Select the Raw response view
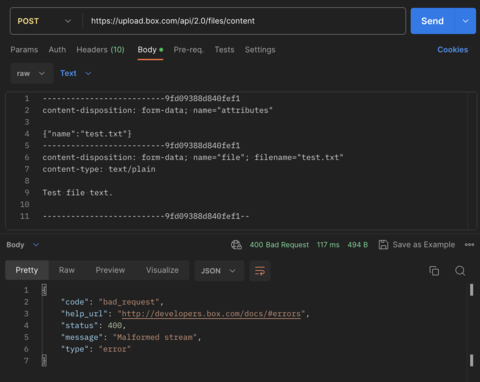Viewport: 480px width, 382px height. 67,270
